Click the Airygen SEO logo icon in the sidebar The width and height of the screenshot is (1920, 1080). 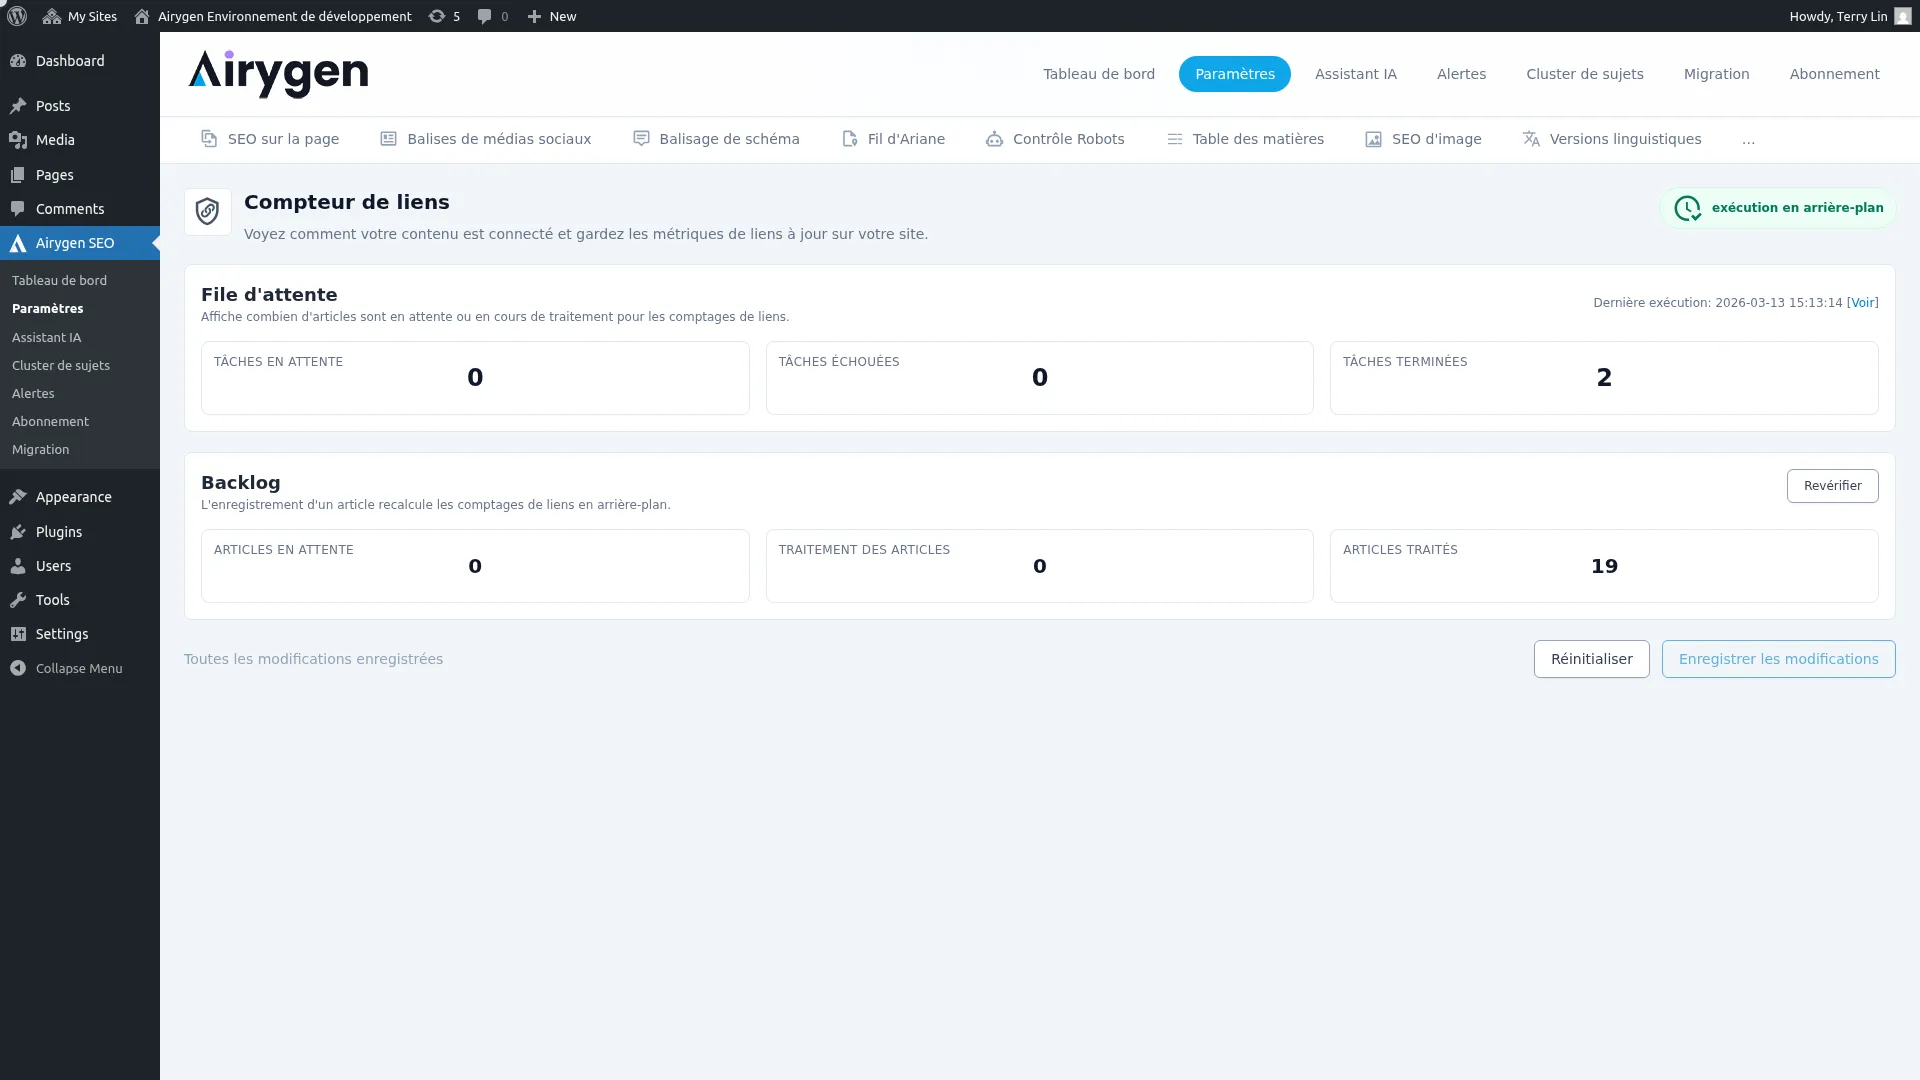tap(18, 243)
